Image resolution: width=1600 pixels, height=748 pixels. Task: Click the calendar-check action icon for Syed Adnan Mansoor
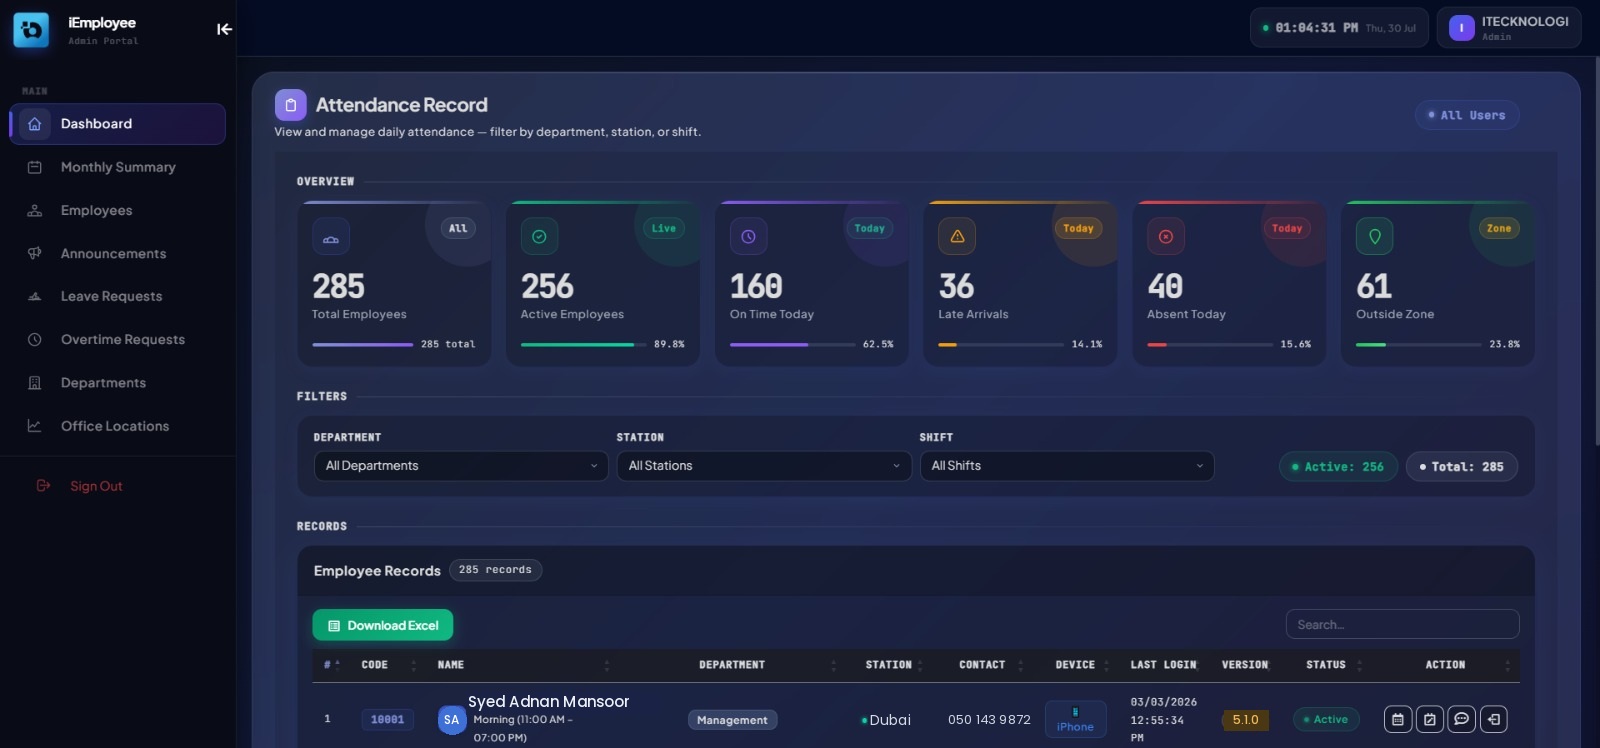pos(1430,719)
